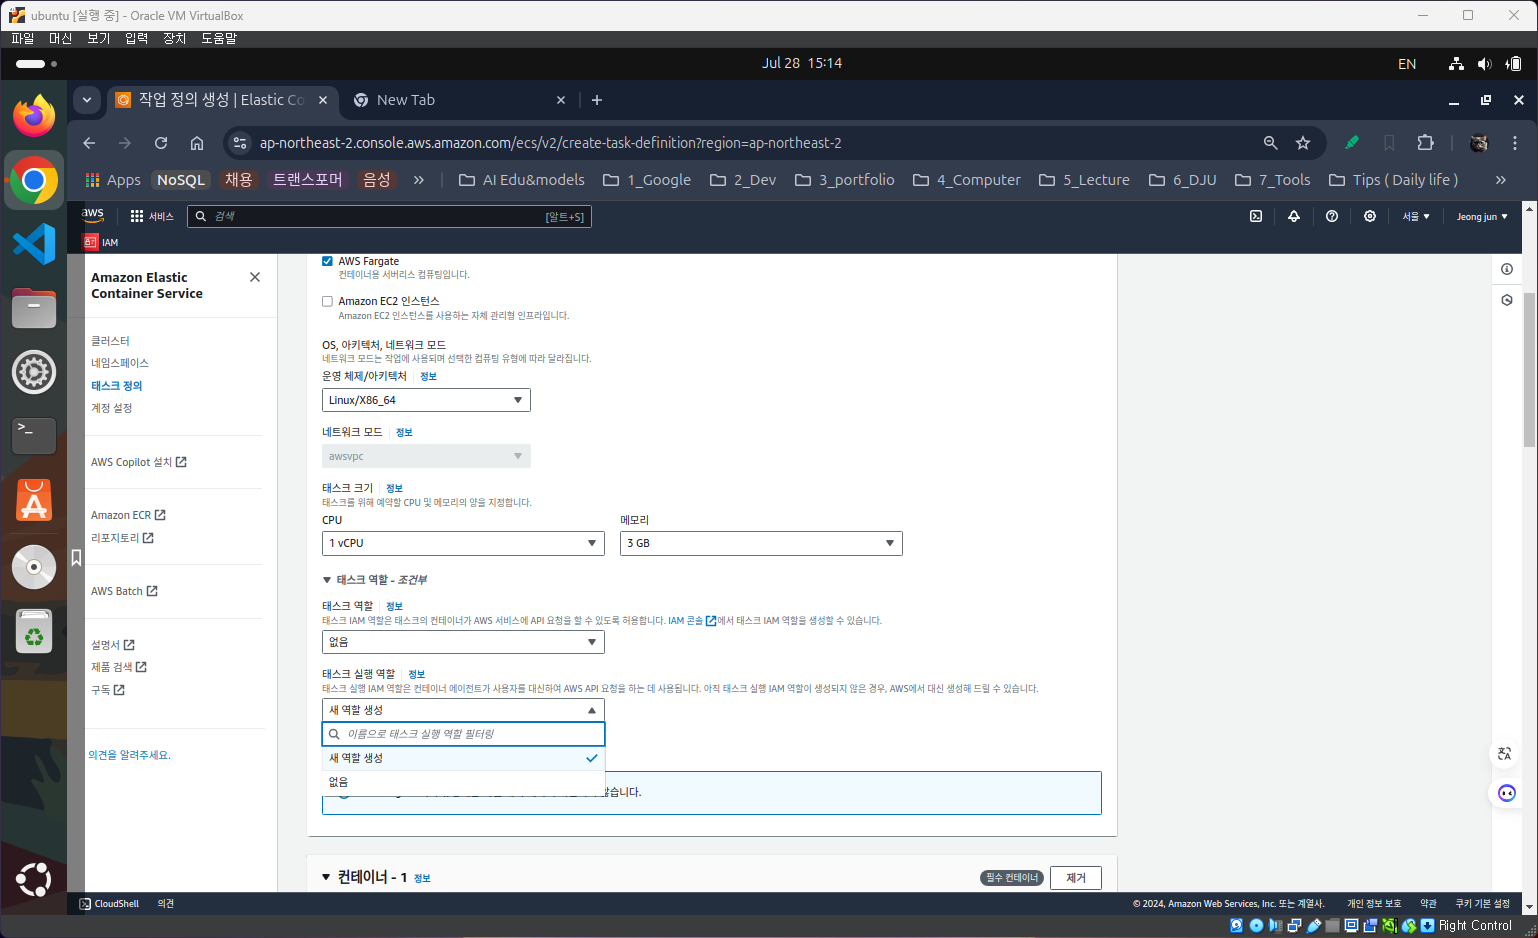
Task: Collapse the 새 역할 생성 execution role dropdown
Action: point(463,710)
